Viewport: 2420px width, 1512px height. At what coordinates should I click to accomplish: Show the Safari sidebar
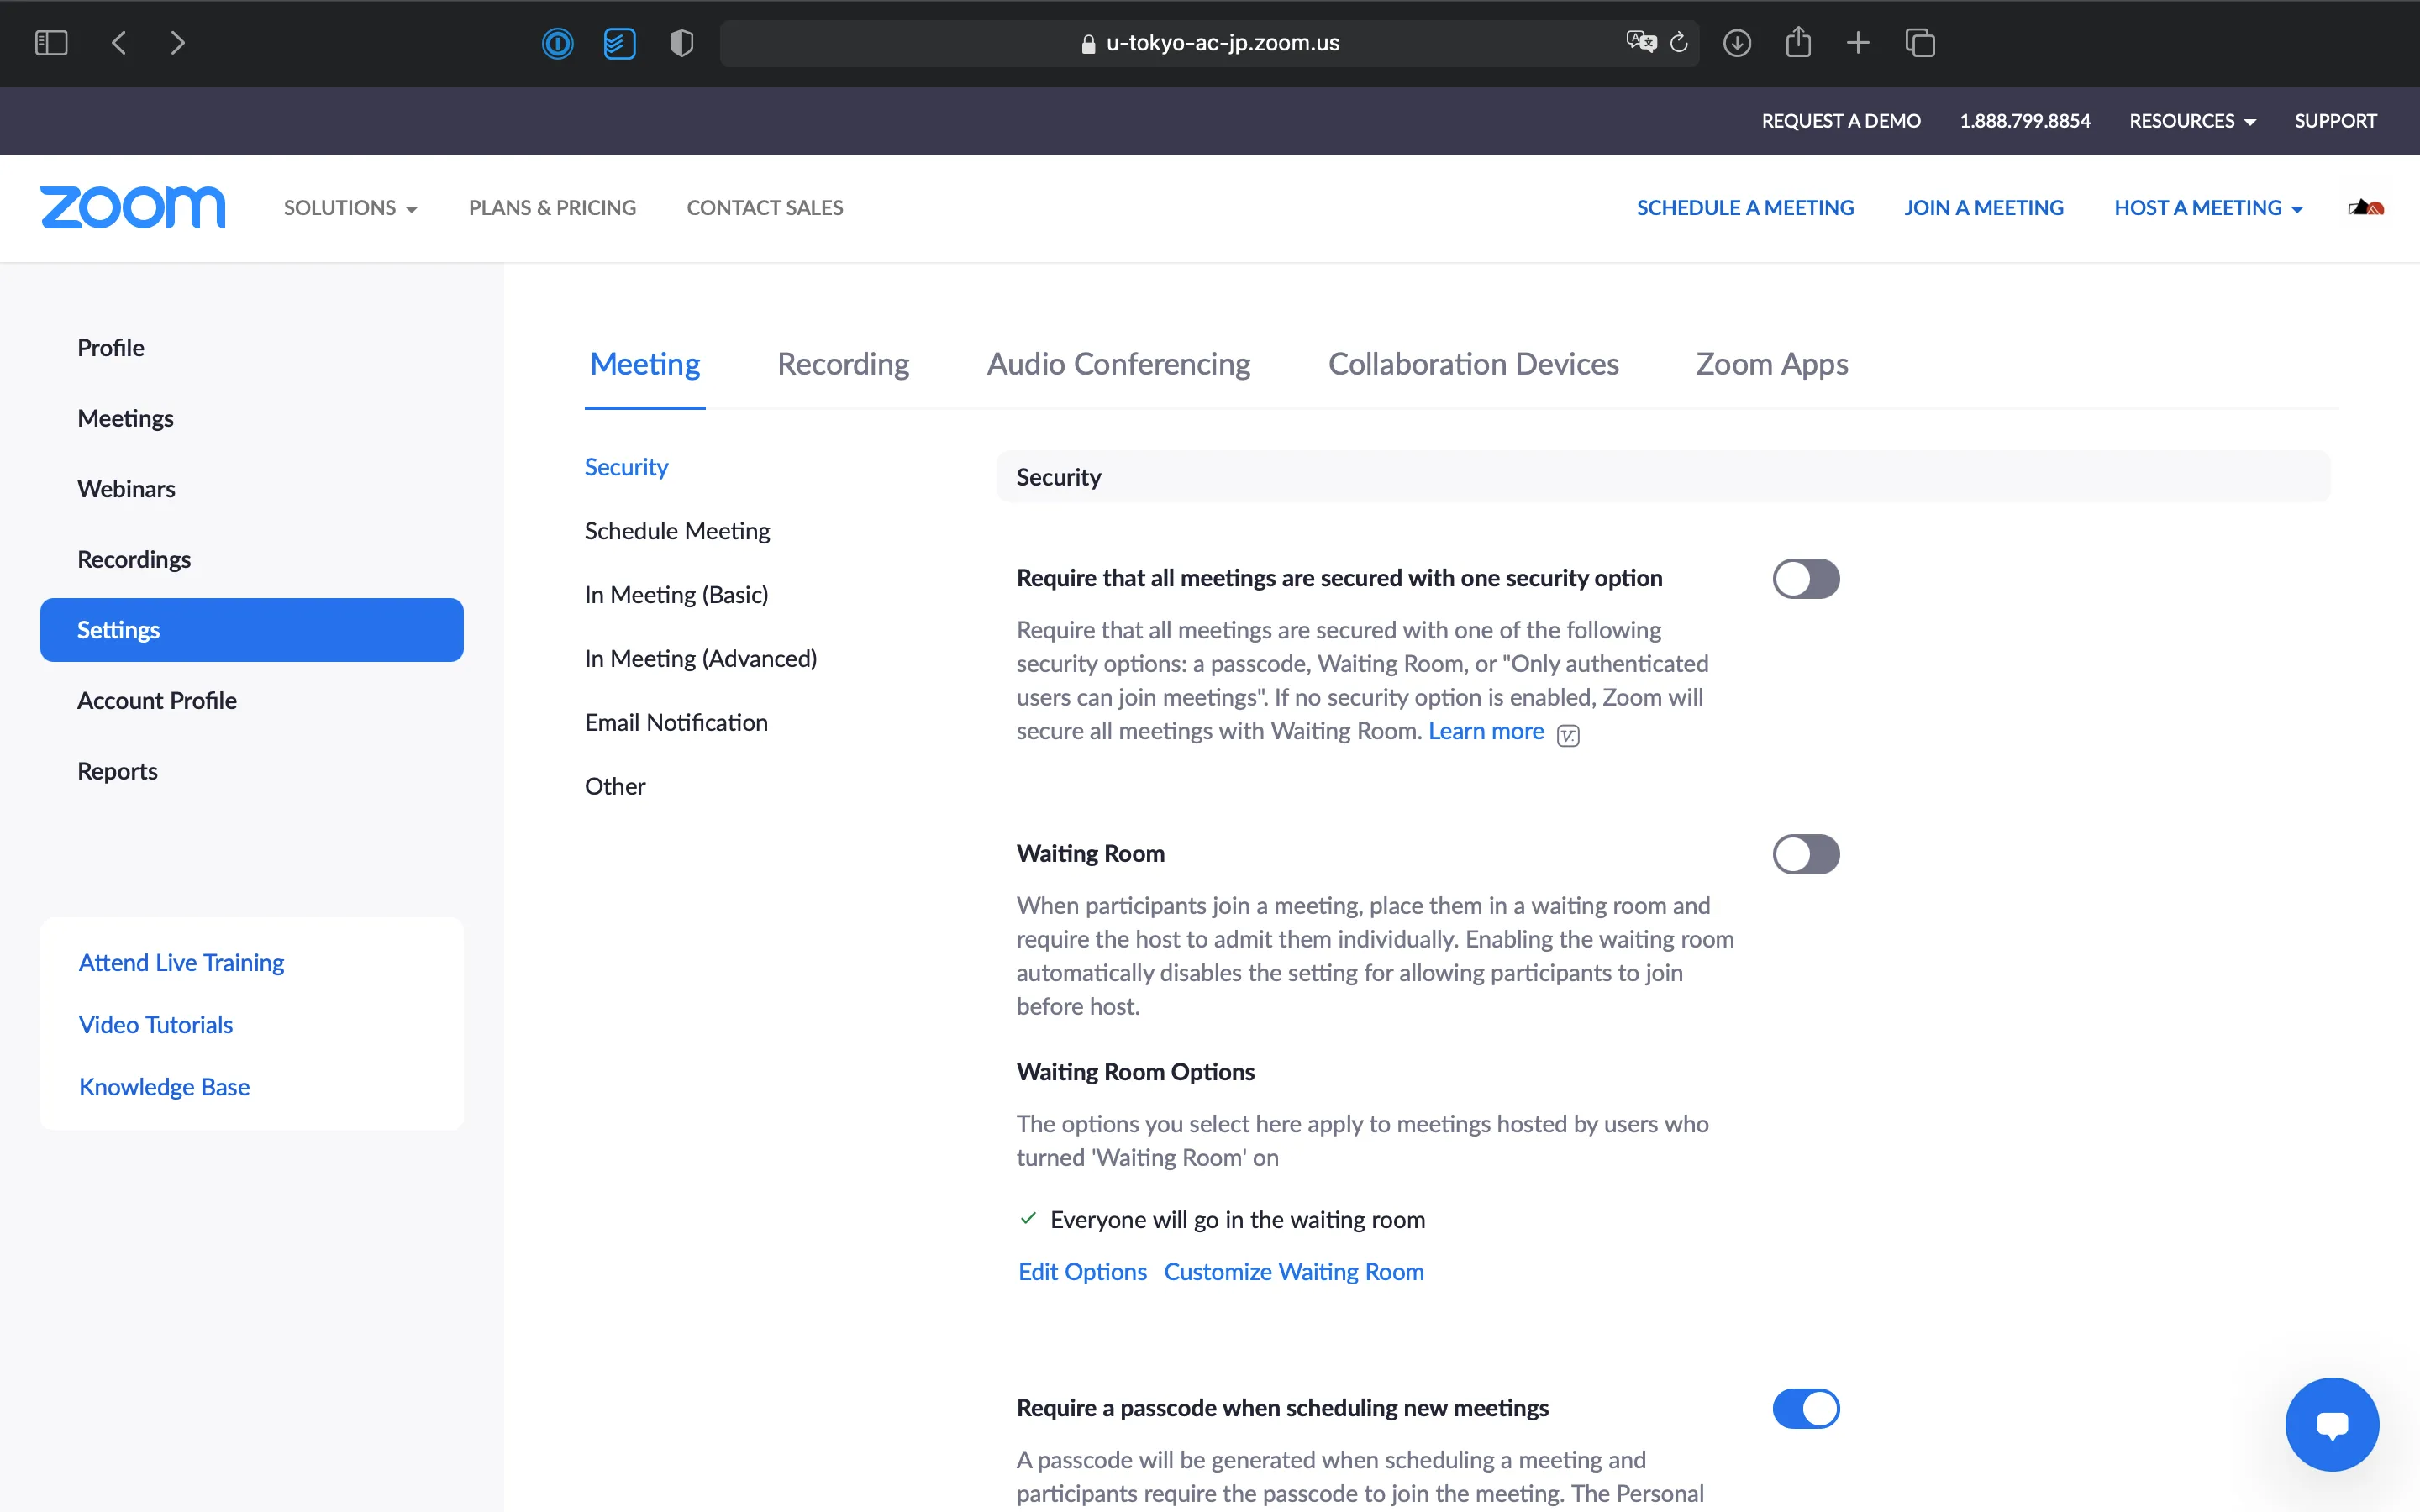pos(51,43)
